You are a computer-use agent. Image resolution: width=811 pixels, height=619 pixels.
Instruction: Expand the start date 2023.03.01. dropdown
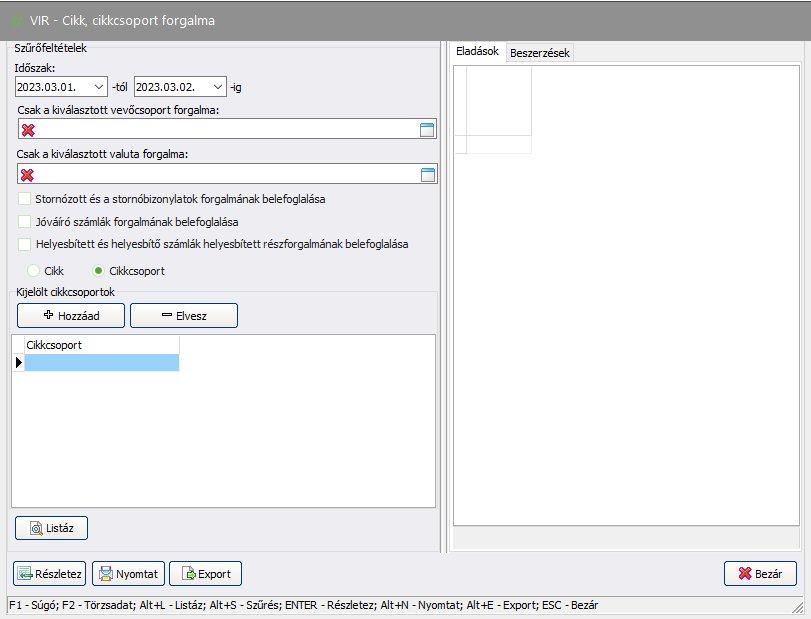[98, 87]
